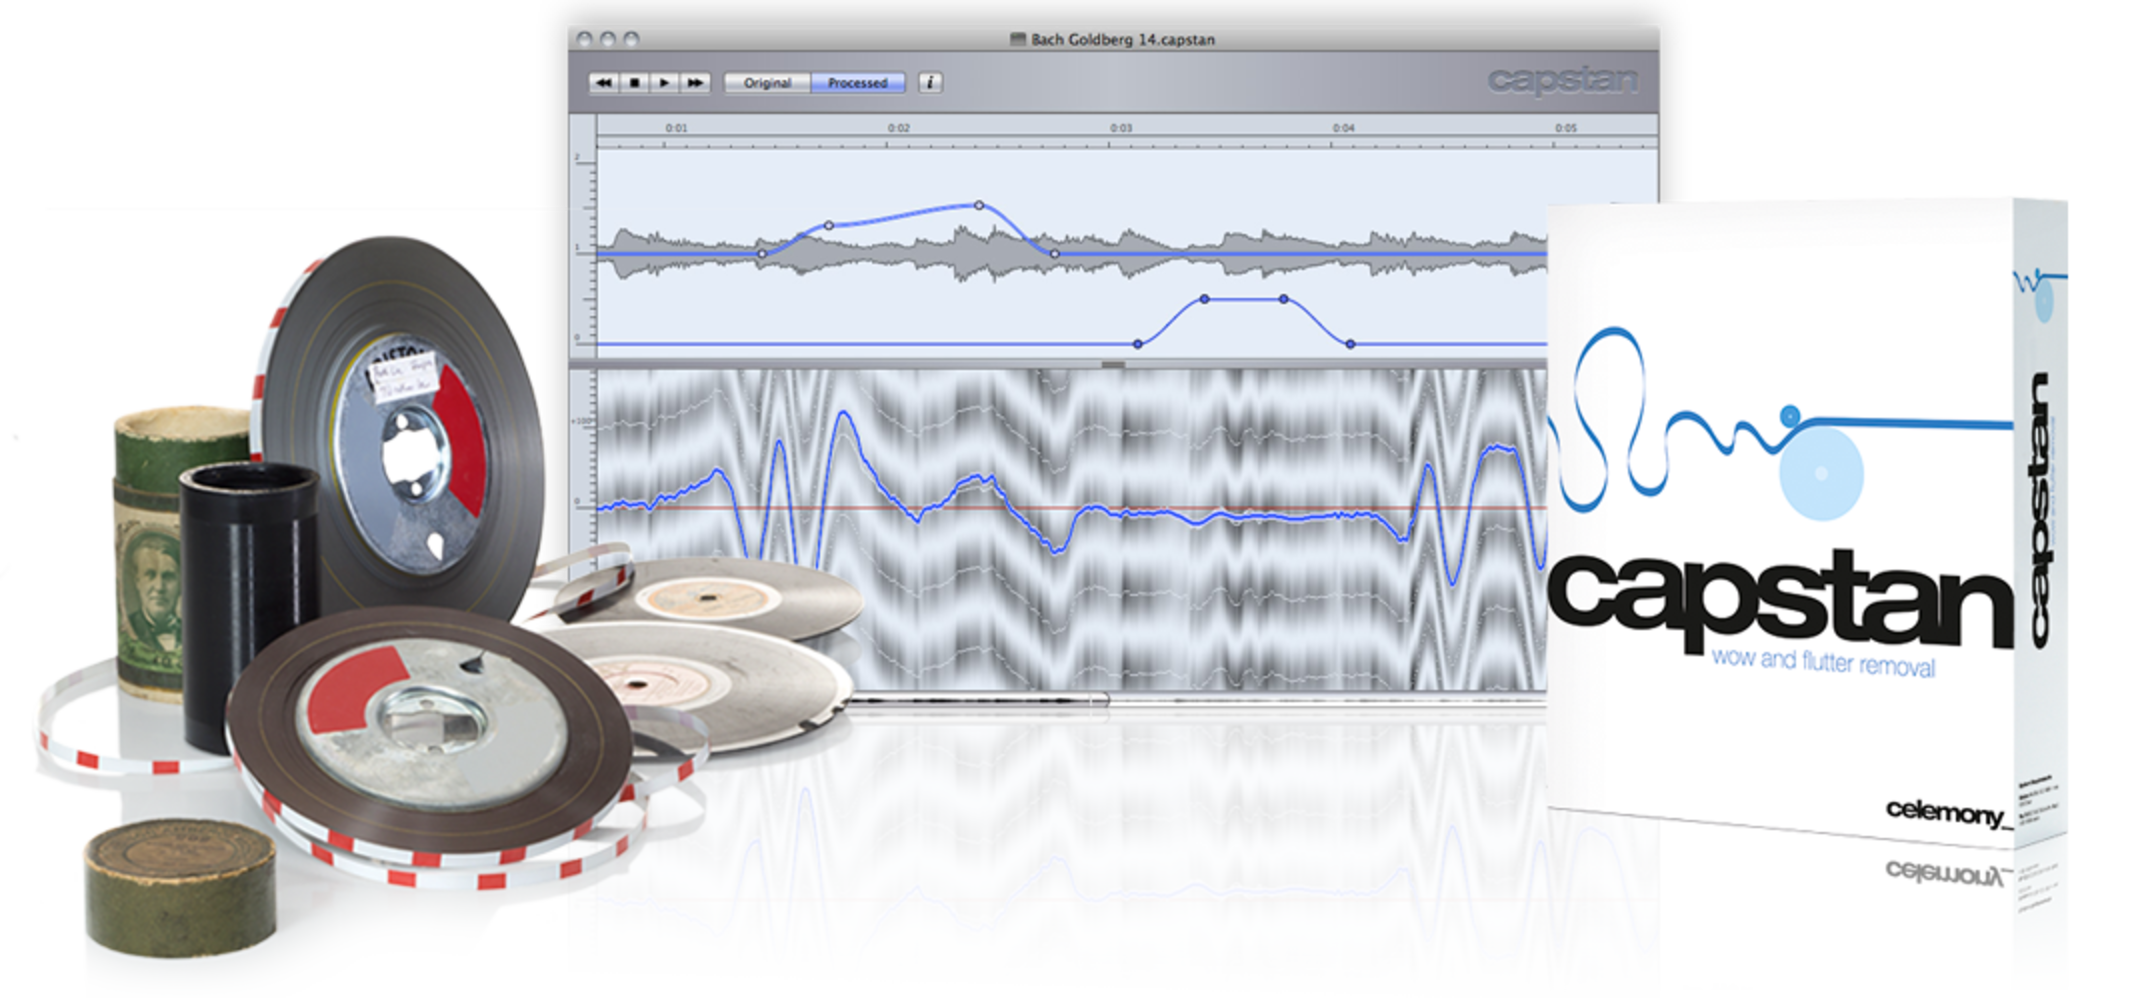The image size is (2148, 998).
Task: Click the 0:03 mark on the time ruler
Action: pyautogui.click(x=1121, y=128)
